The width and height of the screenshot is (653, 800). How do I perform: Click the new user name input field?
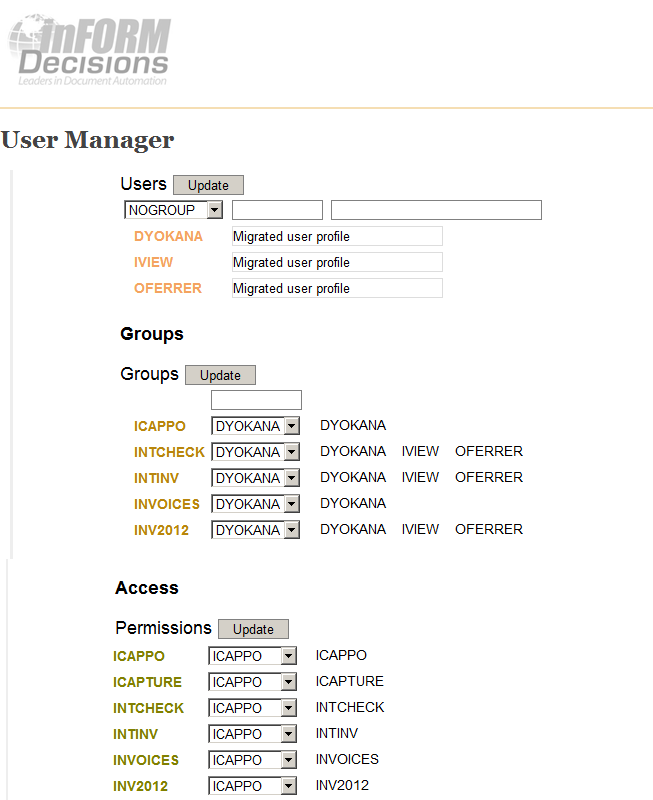point(278,210)
